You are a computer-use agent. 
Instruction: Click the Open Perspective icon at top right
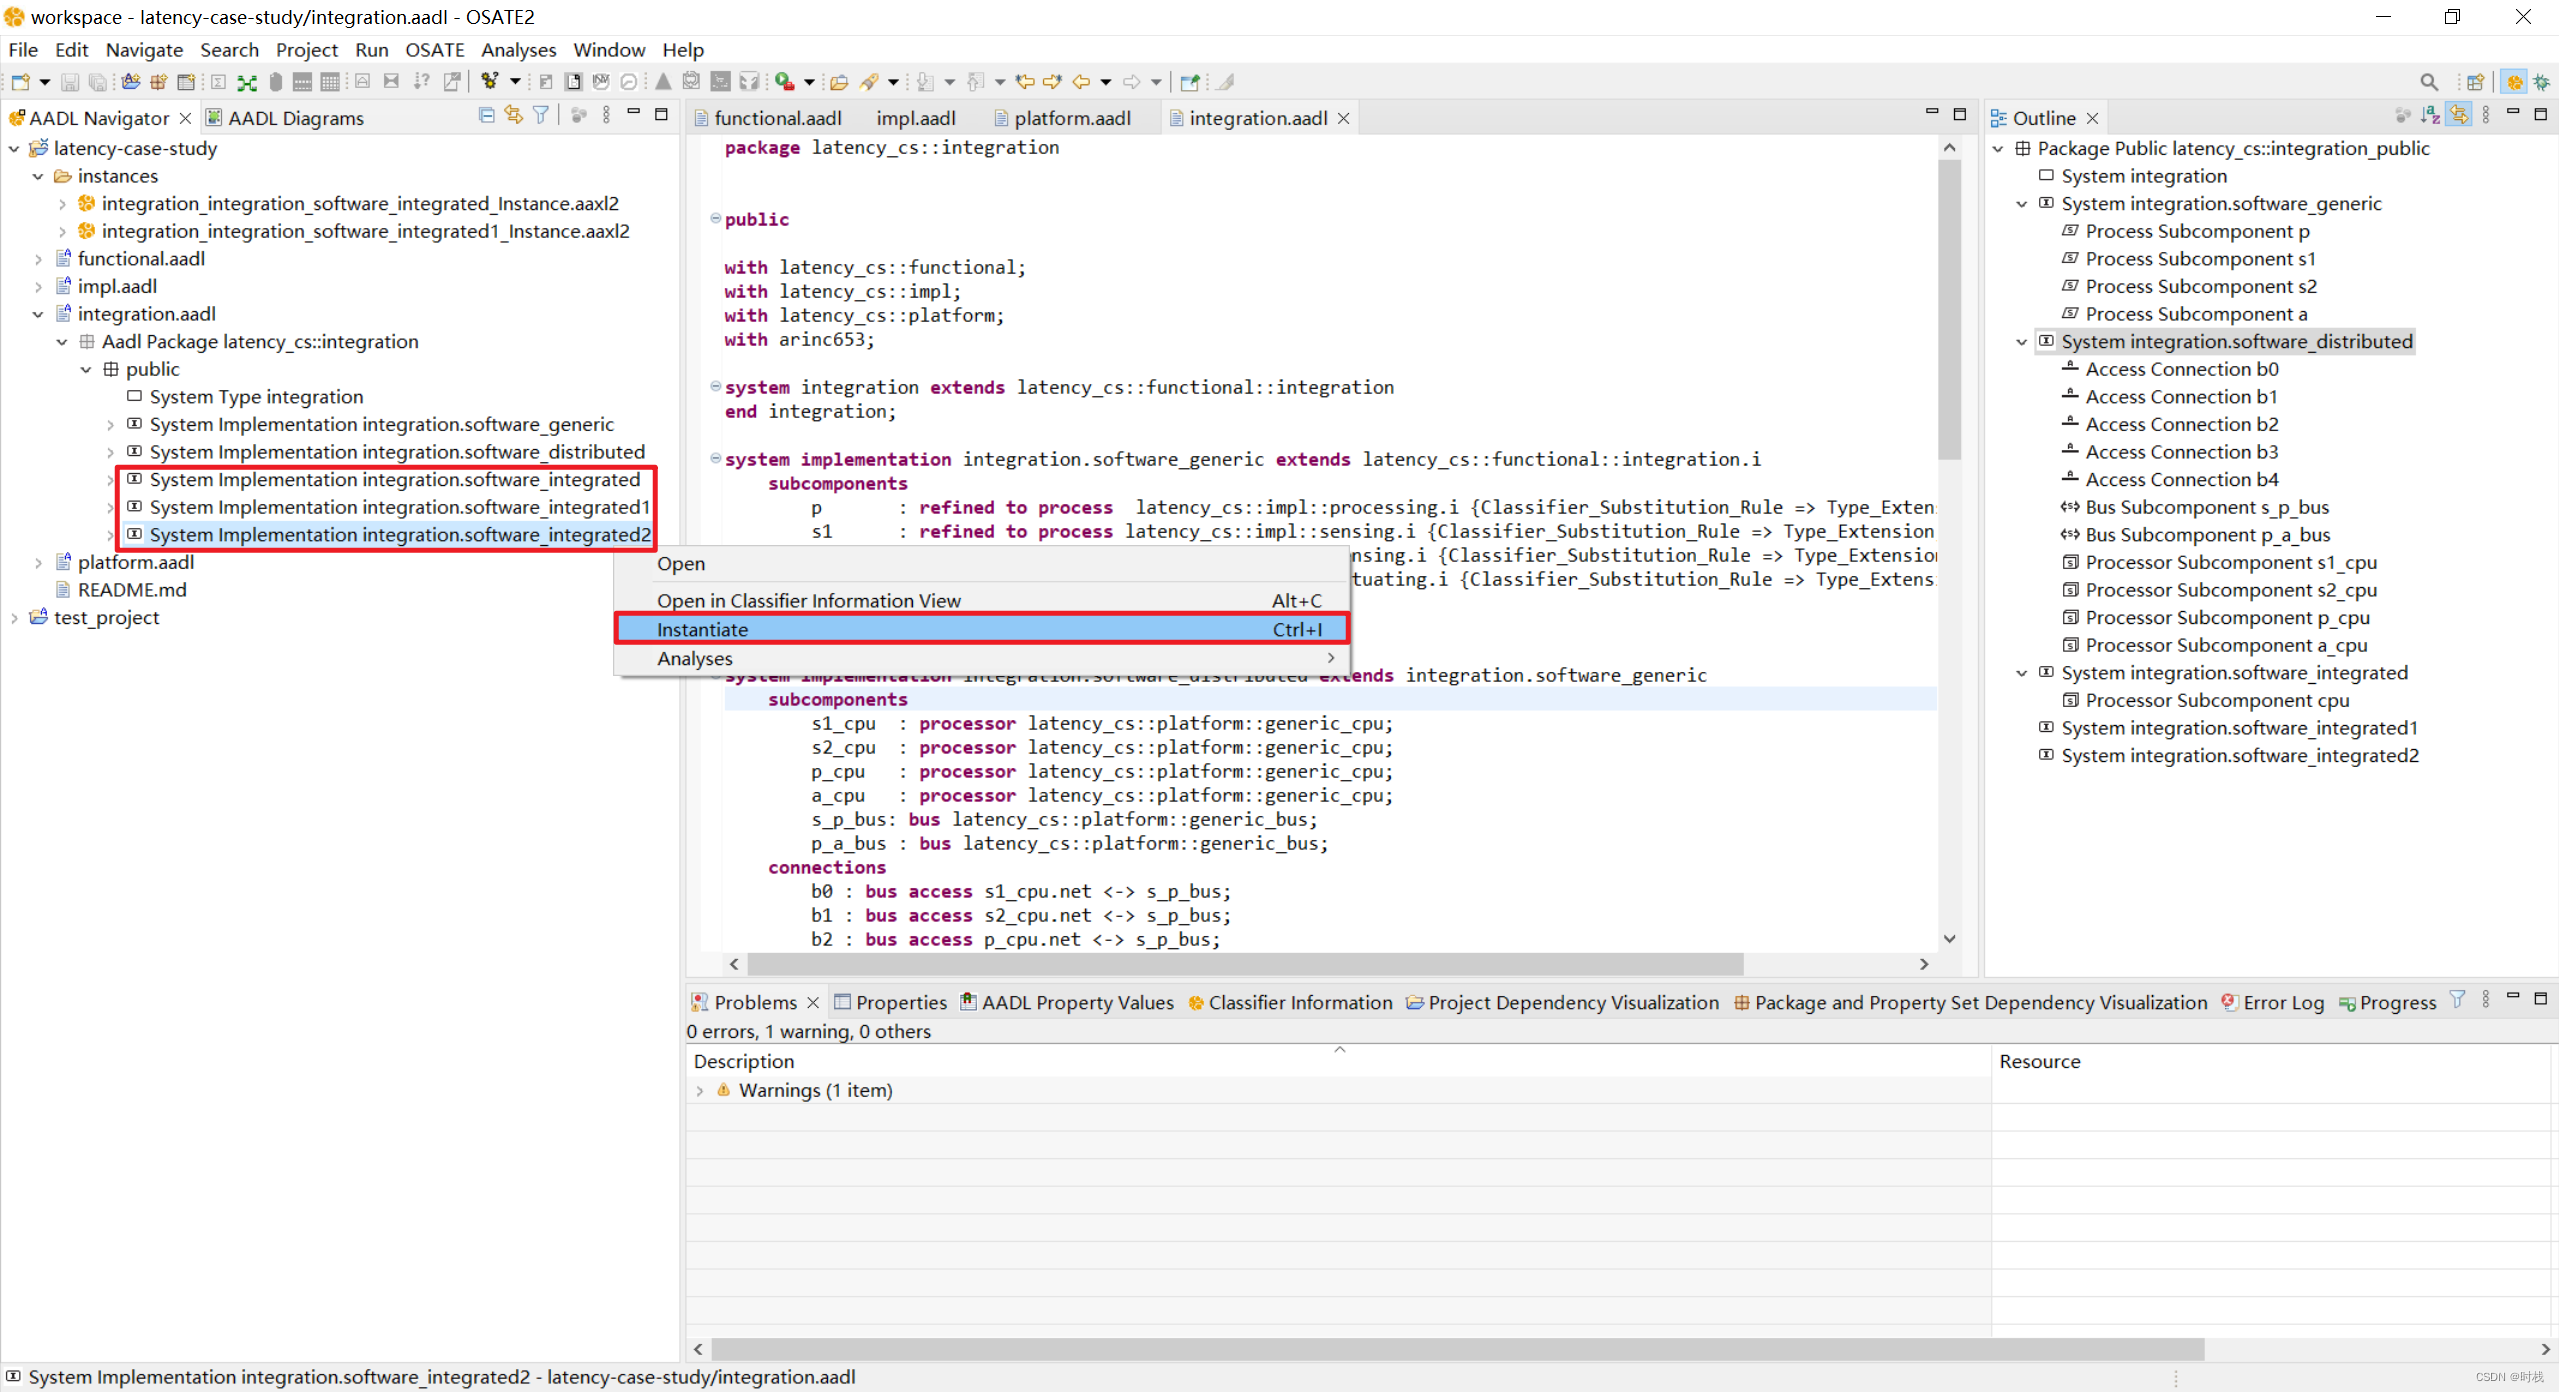pyautogui.click(x=2475, y=82)
